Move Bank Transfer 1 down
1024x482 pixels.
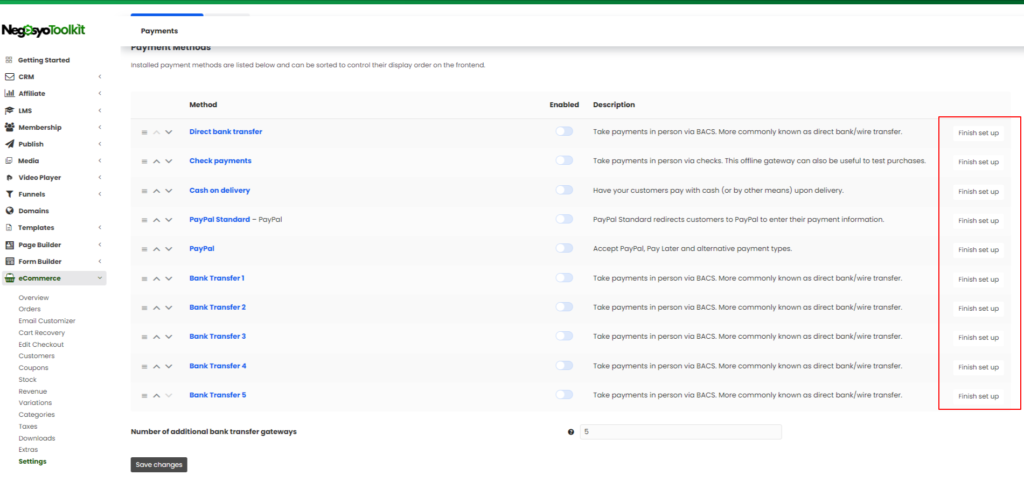168,278
